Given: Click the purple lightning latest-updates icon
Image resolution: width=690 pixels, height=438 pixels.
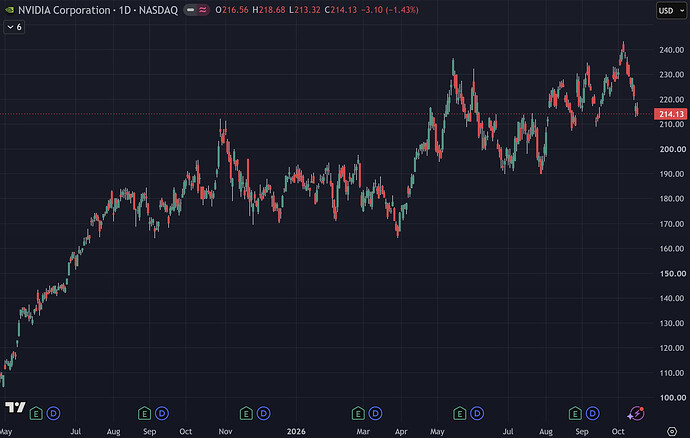Looking at the screenshot, I should (x=636, y=413).
